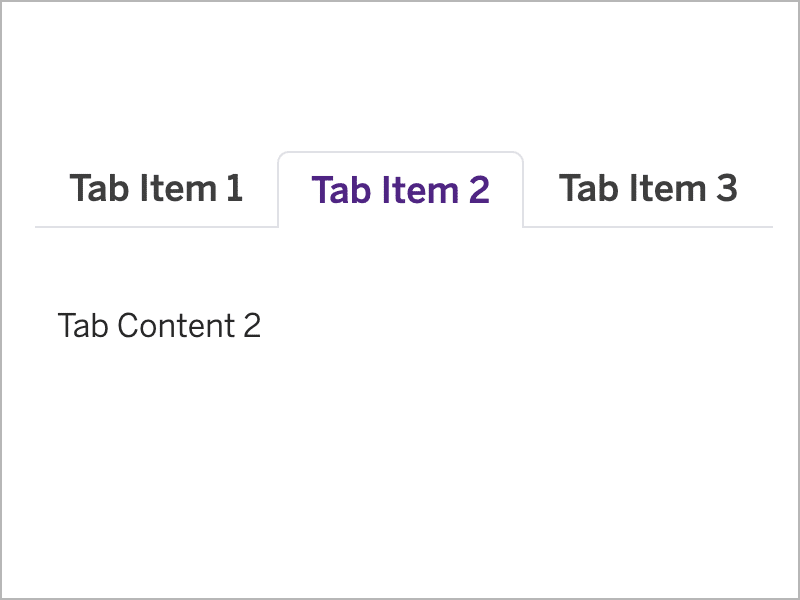Choose the leftmost tab, Tab Item 1
This screenshot has width=800, height=600.
[x=156, y=188]
